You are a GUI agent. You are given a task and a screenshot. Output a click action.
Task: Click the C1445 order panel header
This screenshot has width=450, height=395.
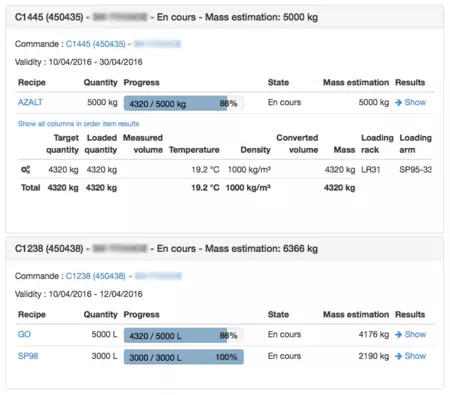click(225, 17)
